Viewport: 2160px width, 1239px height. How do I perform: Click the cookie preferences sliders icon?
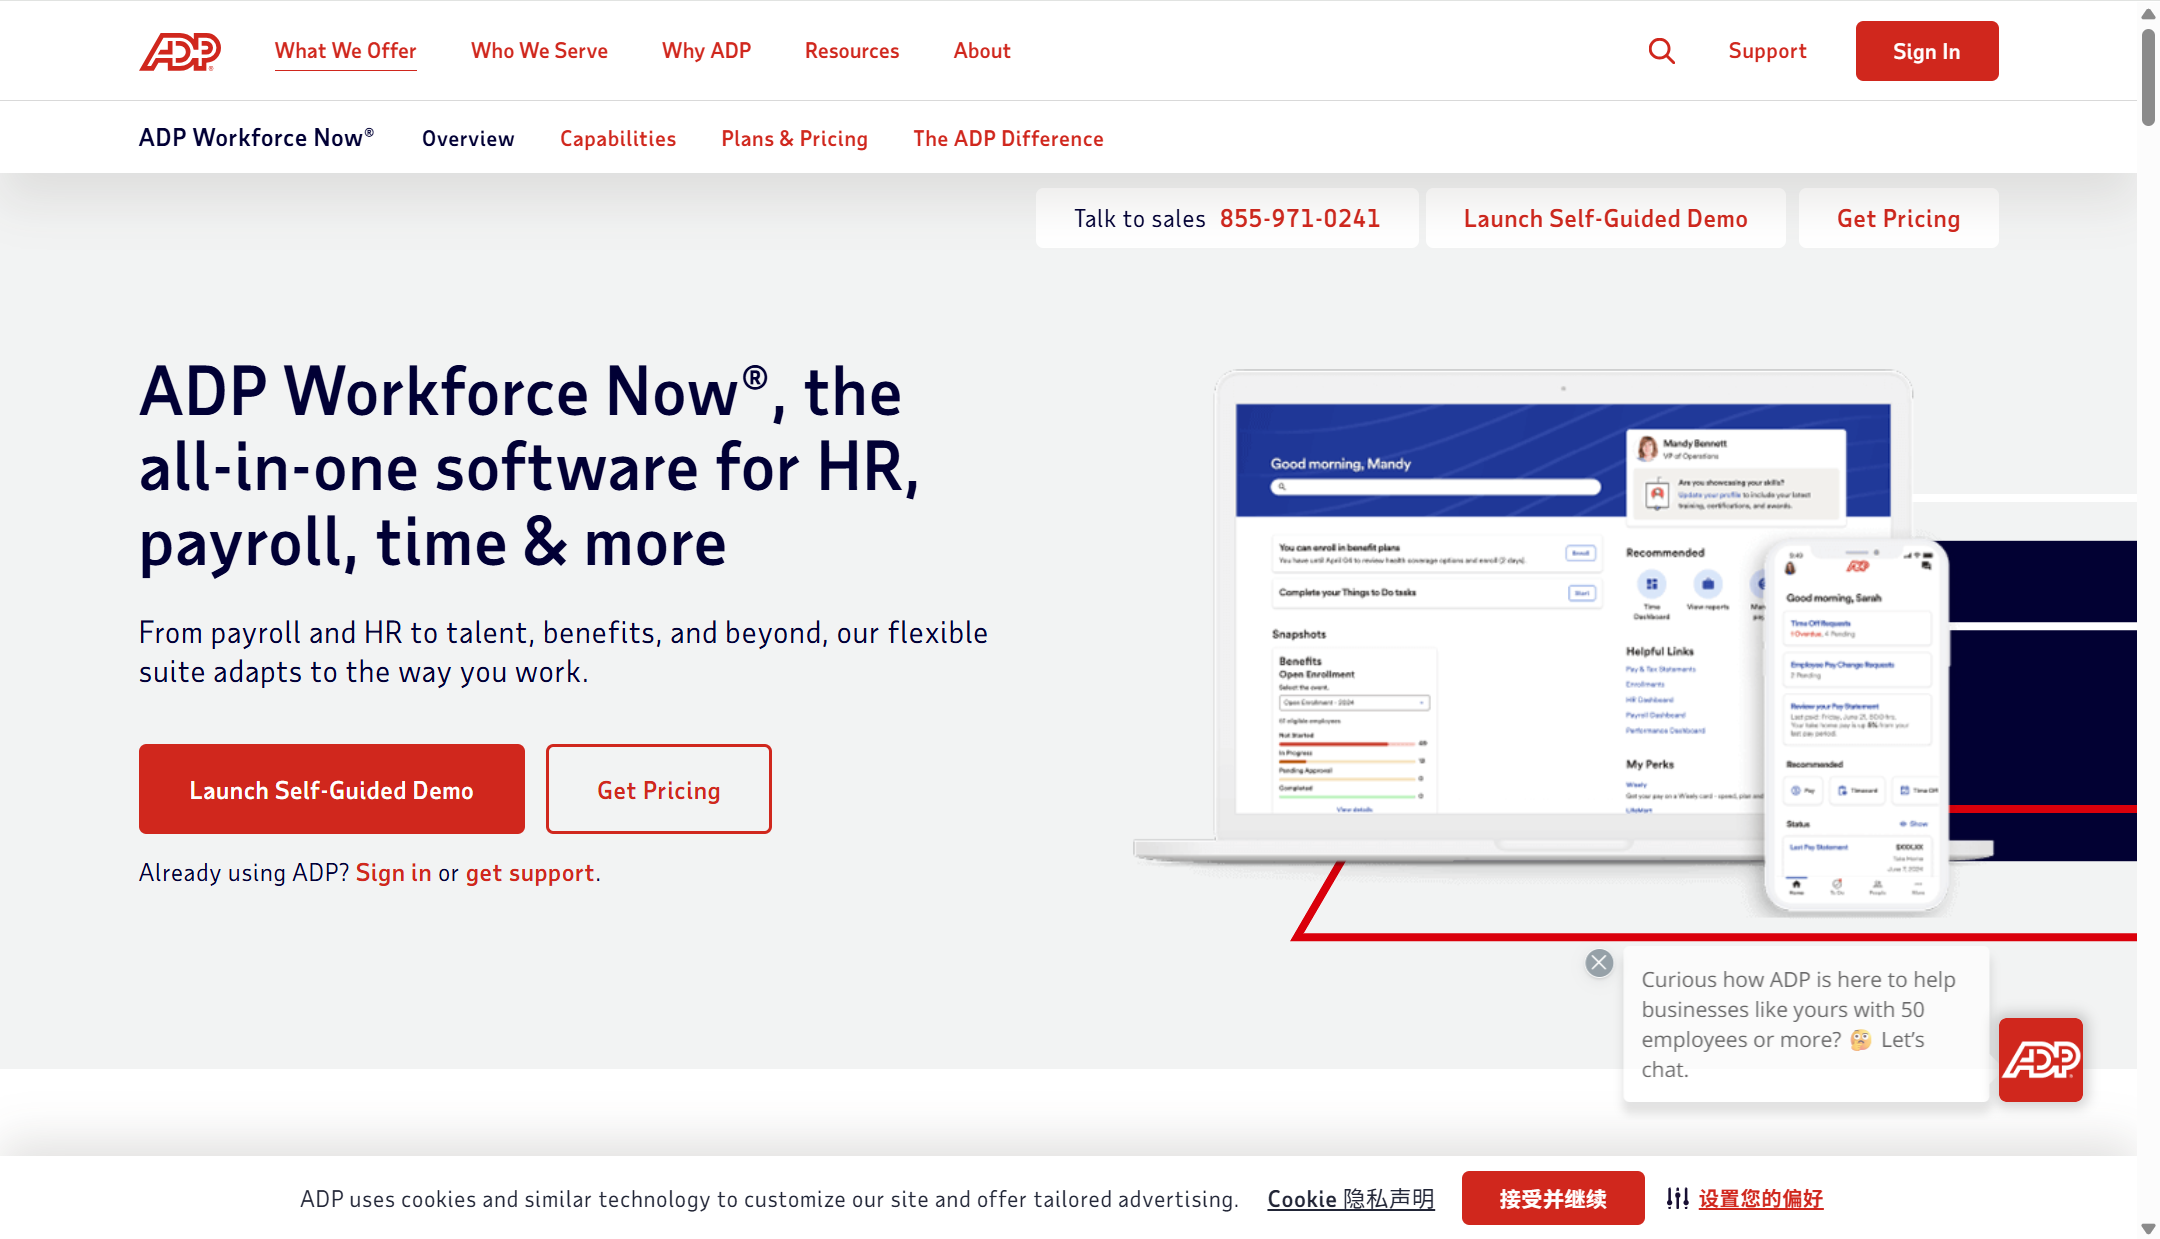pos(1677,1198)
